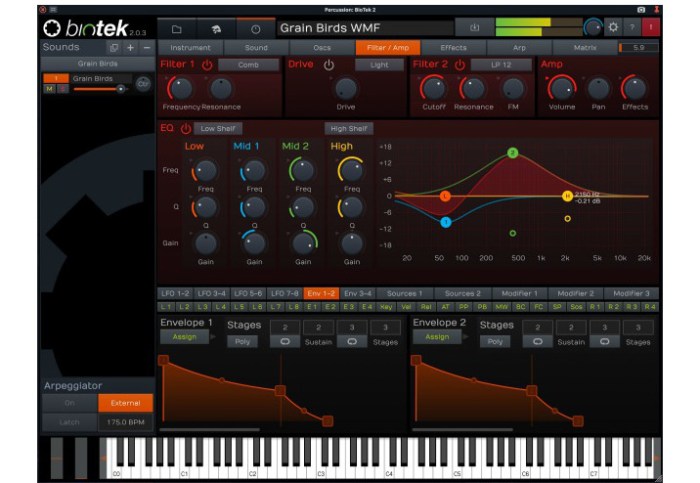
Task: Click Envelope 1 Assign button
Action: (x=184, y=337)
